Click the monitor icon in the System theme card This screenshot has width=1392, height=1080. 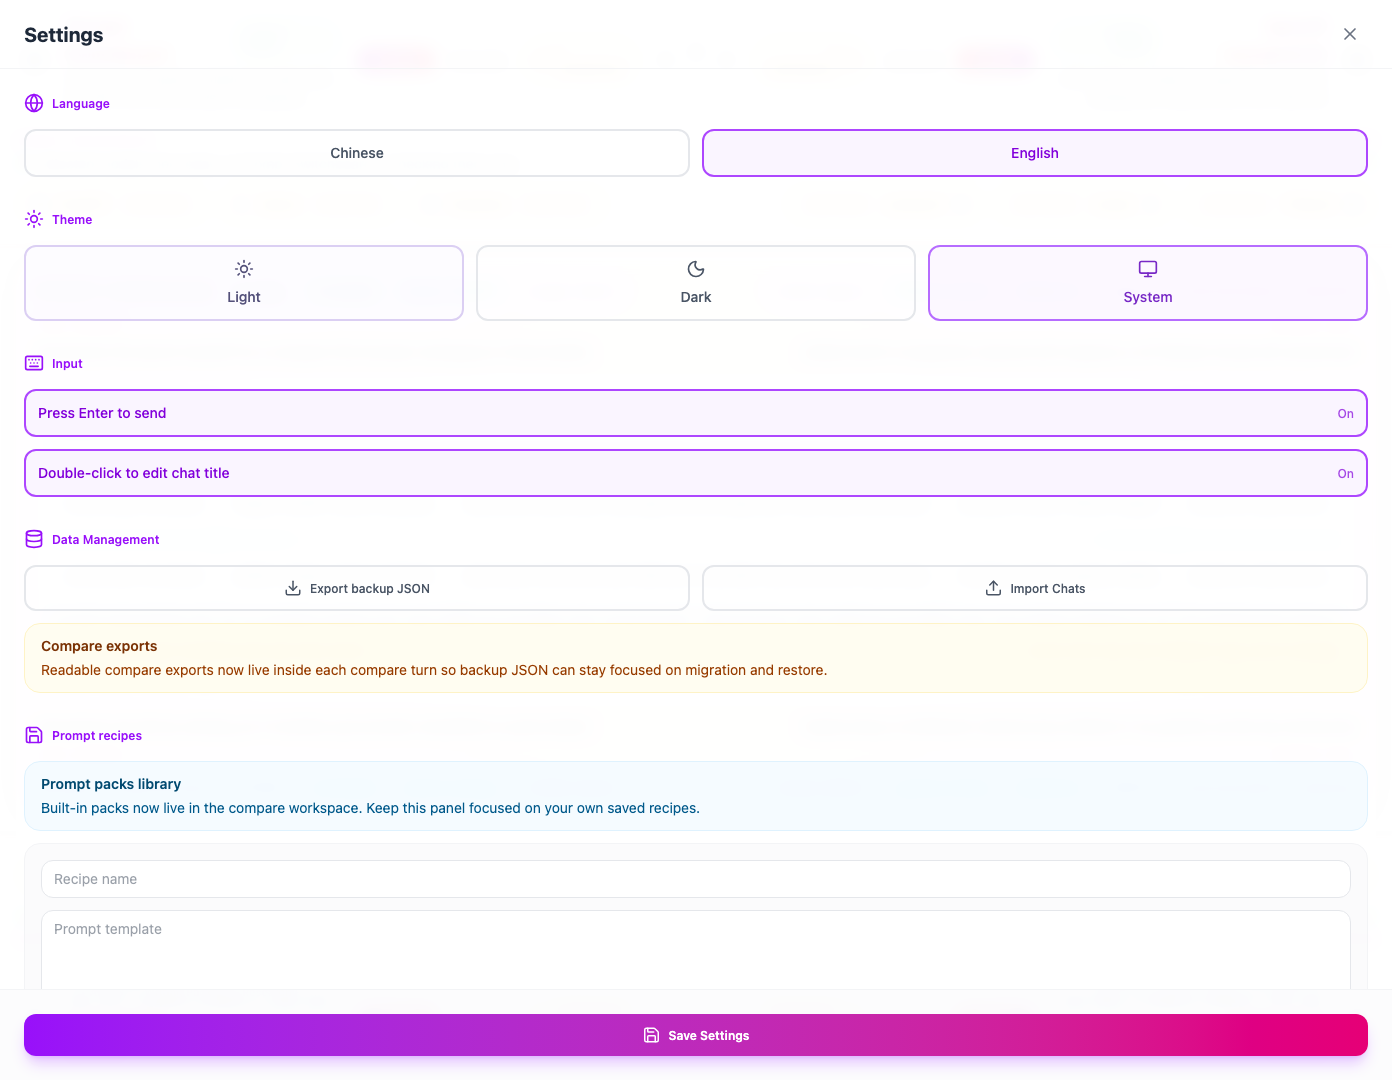[1147, 268]
